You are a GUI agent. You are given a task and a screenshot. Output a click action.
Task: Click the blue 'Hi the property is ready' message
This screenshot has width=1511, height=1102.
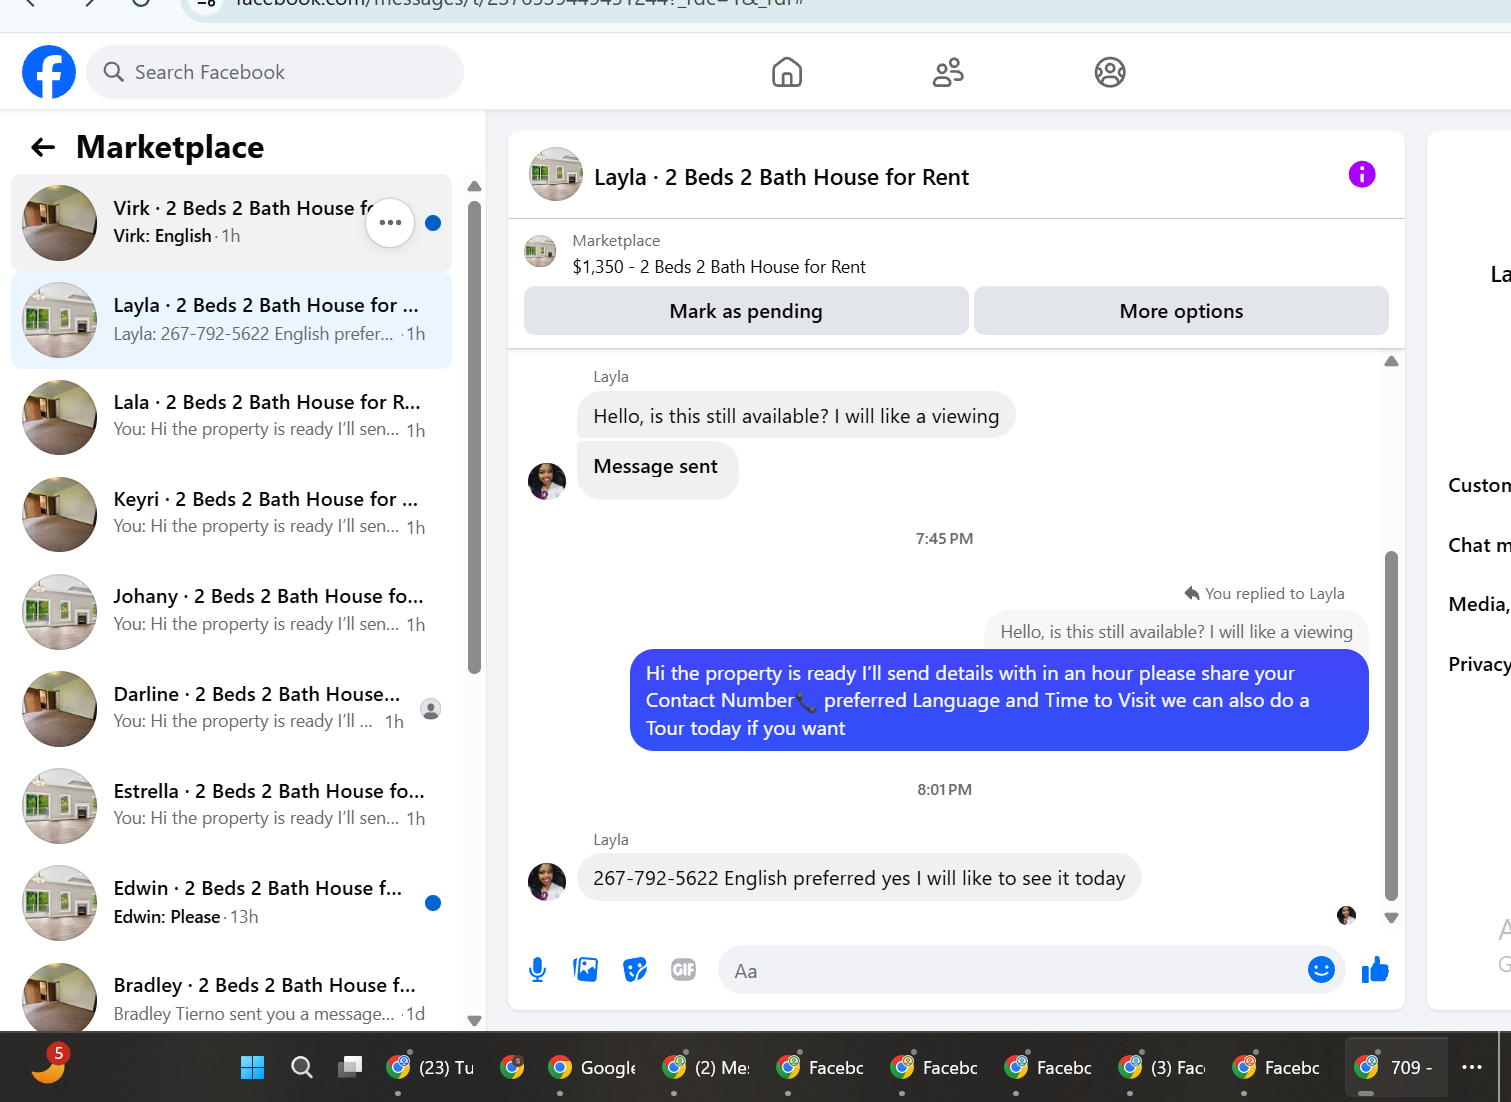pyautogui.click(x=999, y=700)
